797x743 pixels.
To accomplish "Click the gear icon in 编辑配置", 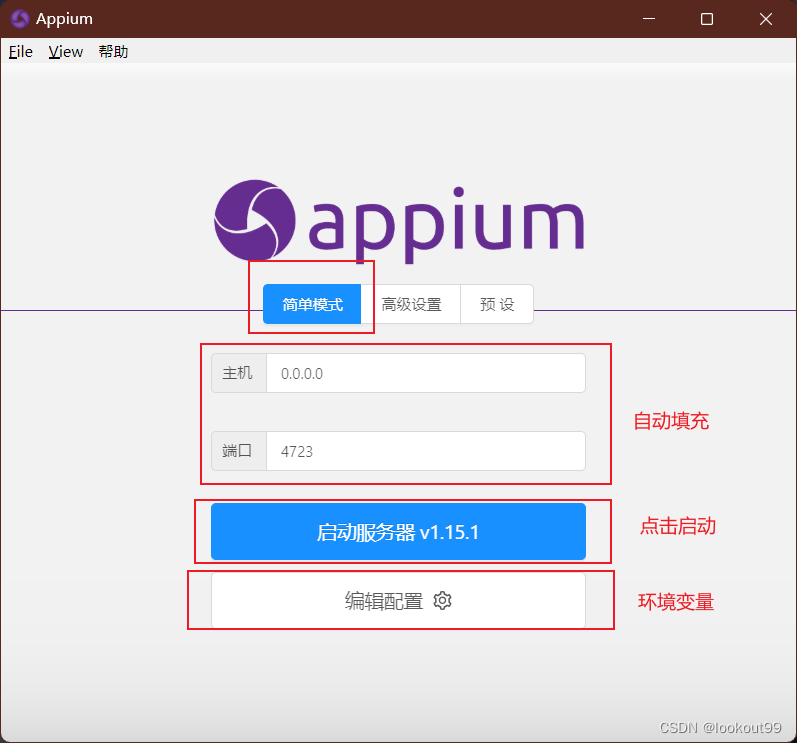I will click(442, 601).
